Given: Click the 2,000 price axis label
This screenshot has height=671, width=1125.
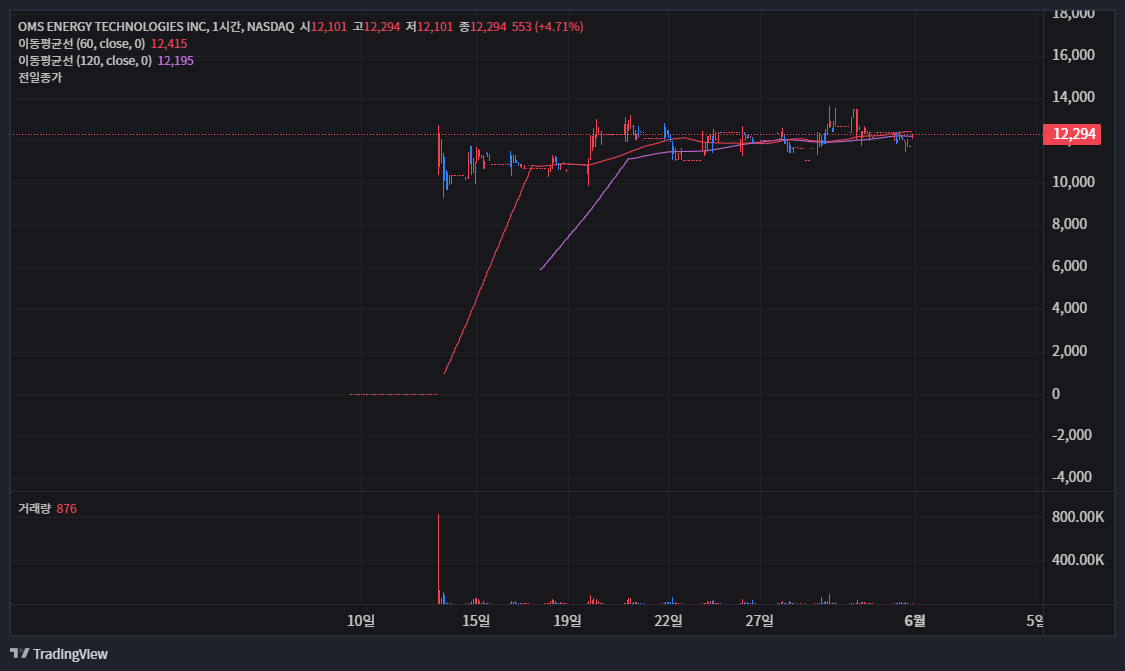Looking at the screenshot, I should pyautogui.click(x=1070, y=351).
